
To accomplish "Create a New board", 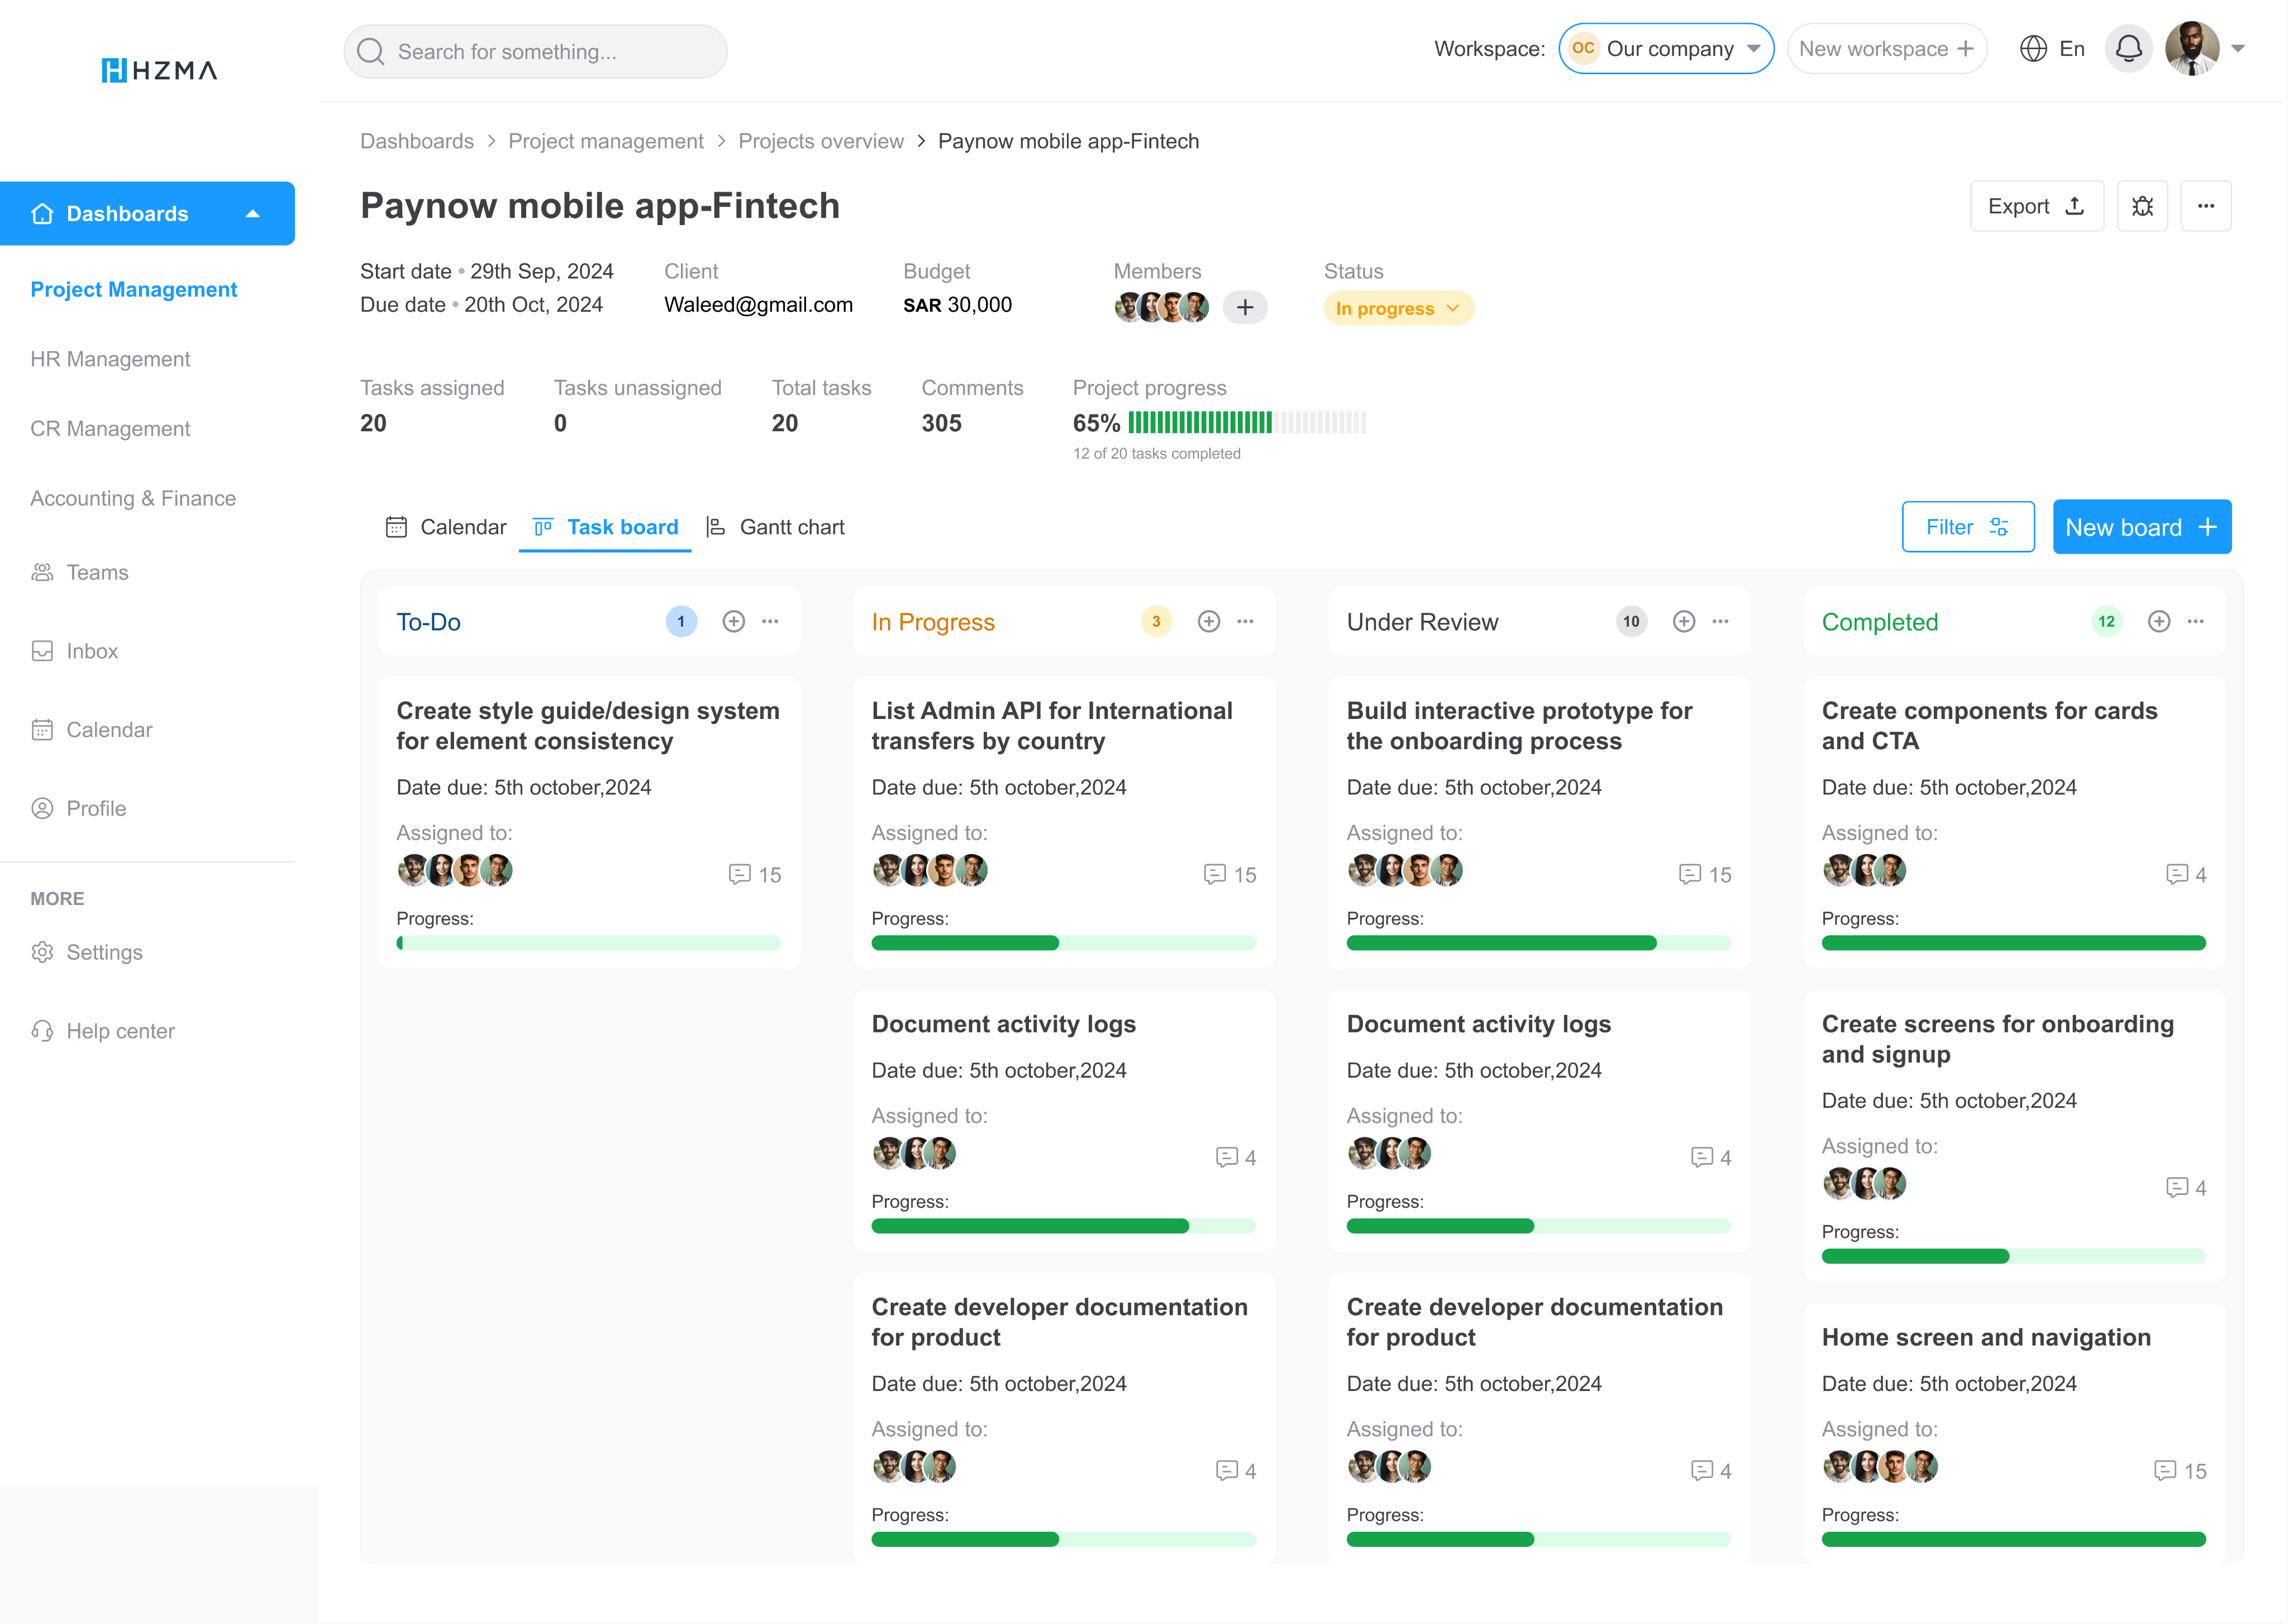I will click(x=2142, y=527).
